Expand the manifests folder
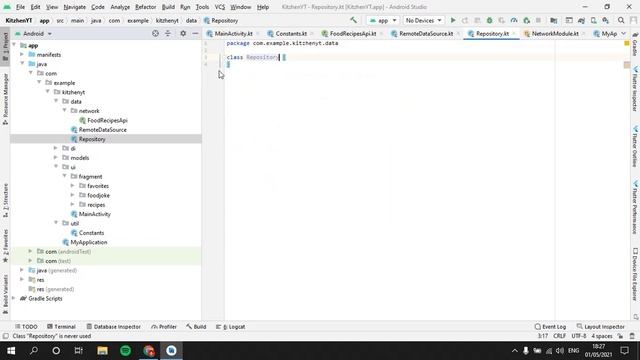640x360 pixels. pyautogui.click(x=22, y=54)
